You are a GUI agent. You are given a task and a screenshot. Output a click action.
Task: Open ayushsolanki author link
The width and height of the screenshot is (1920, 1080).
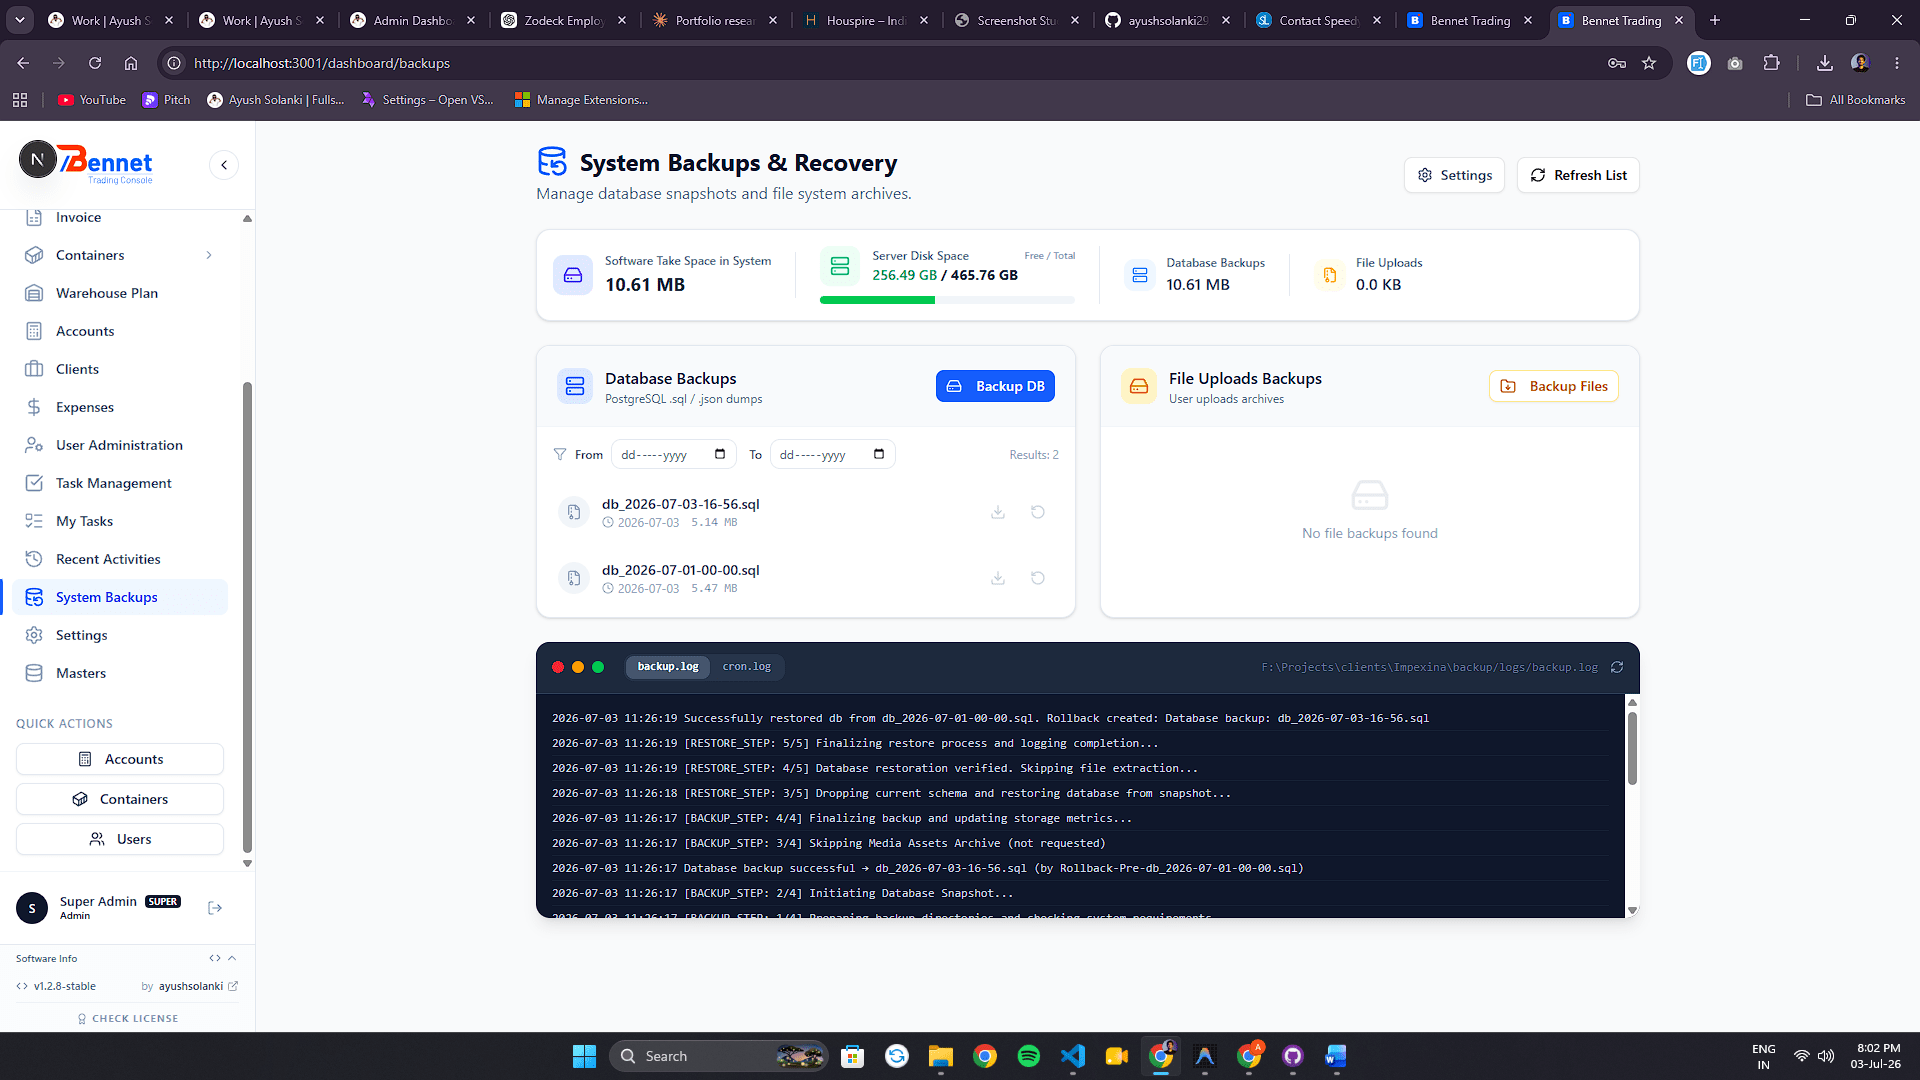(197, 986)
